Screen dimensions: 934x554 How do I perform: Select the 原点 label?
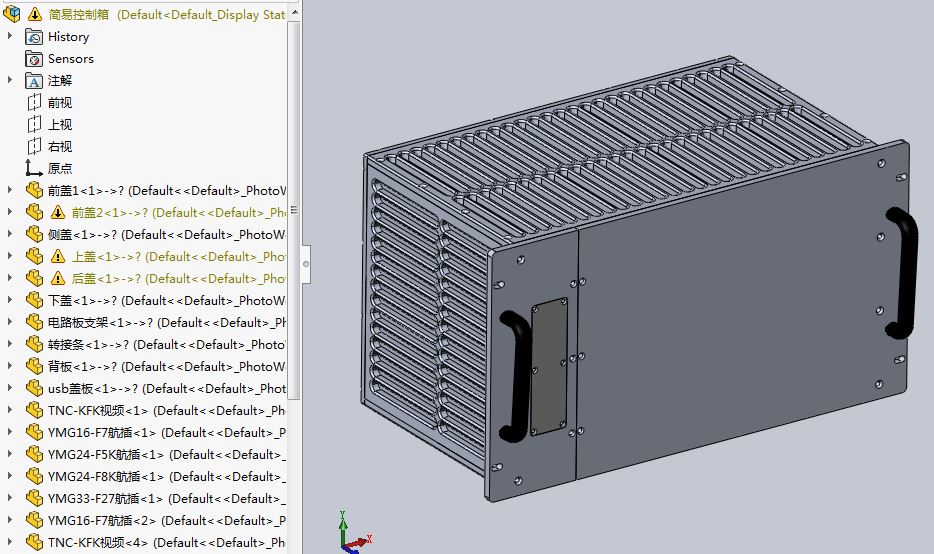60,169
